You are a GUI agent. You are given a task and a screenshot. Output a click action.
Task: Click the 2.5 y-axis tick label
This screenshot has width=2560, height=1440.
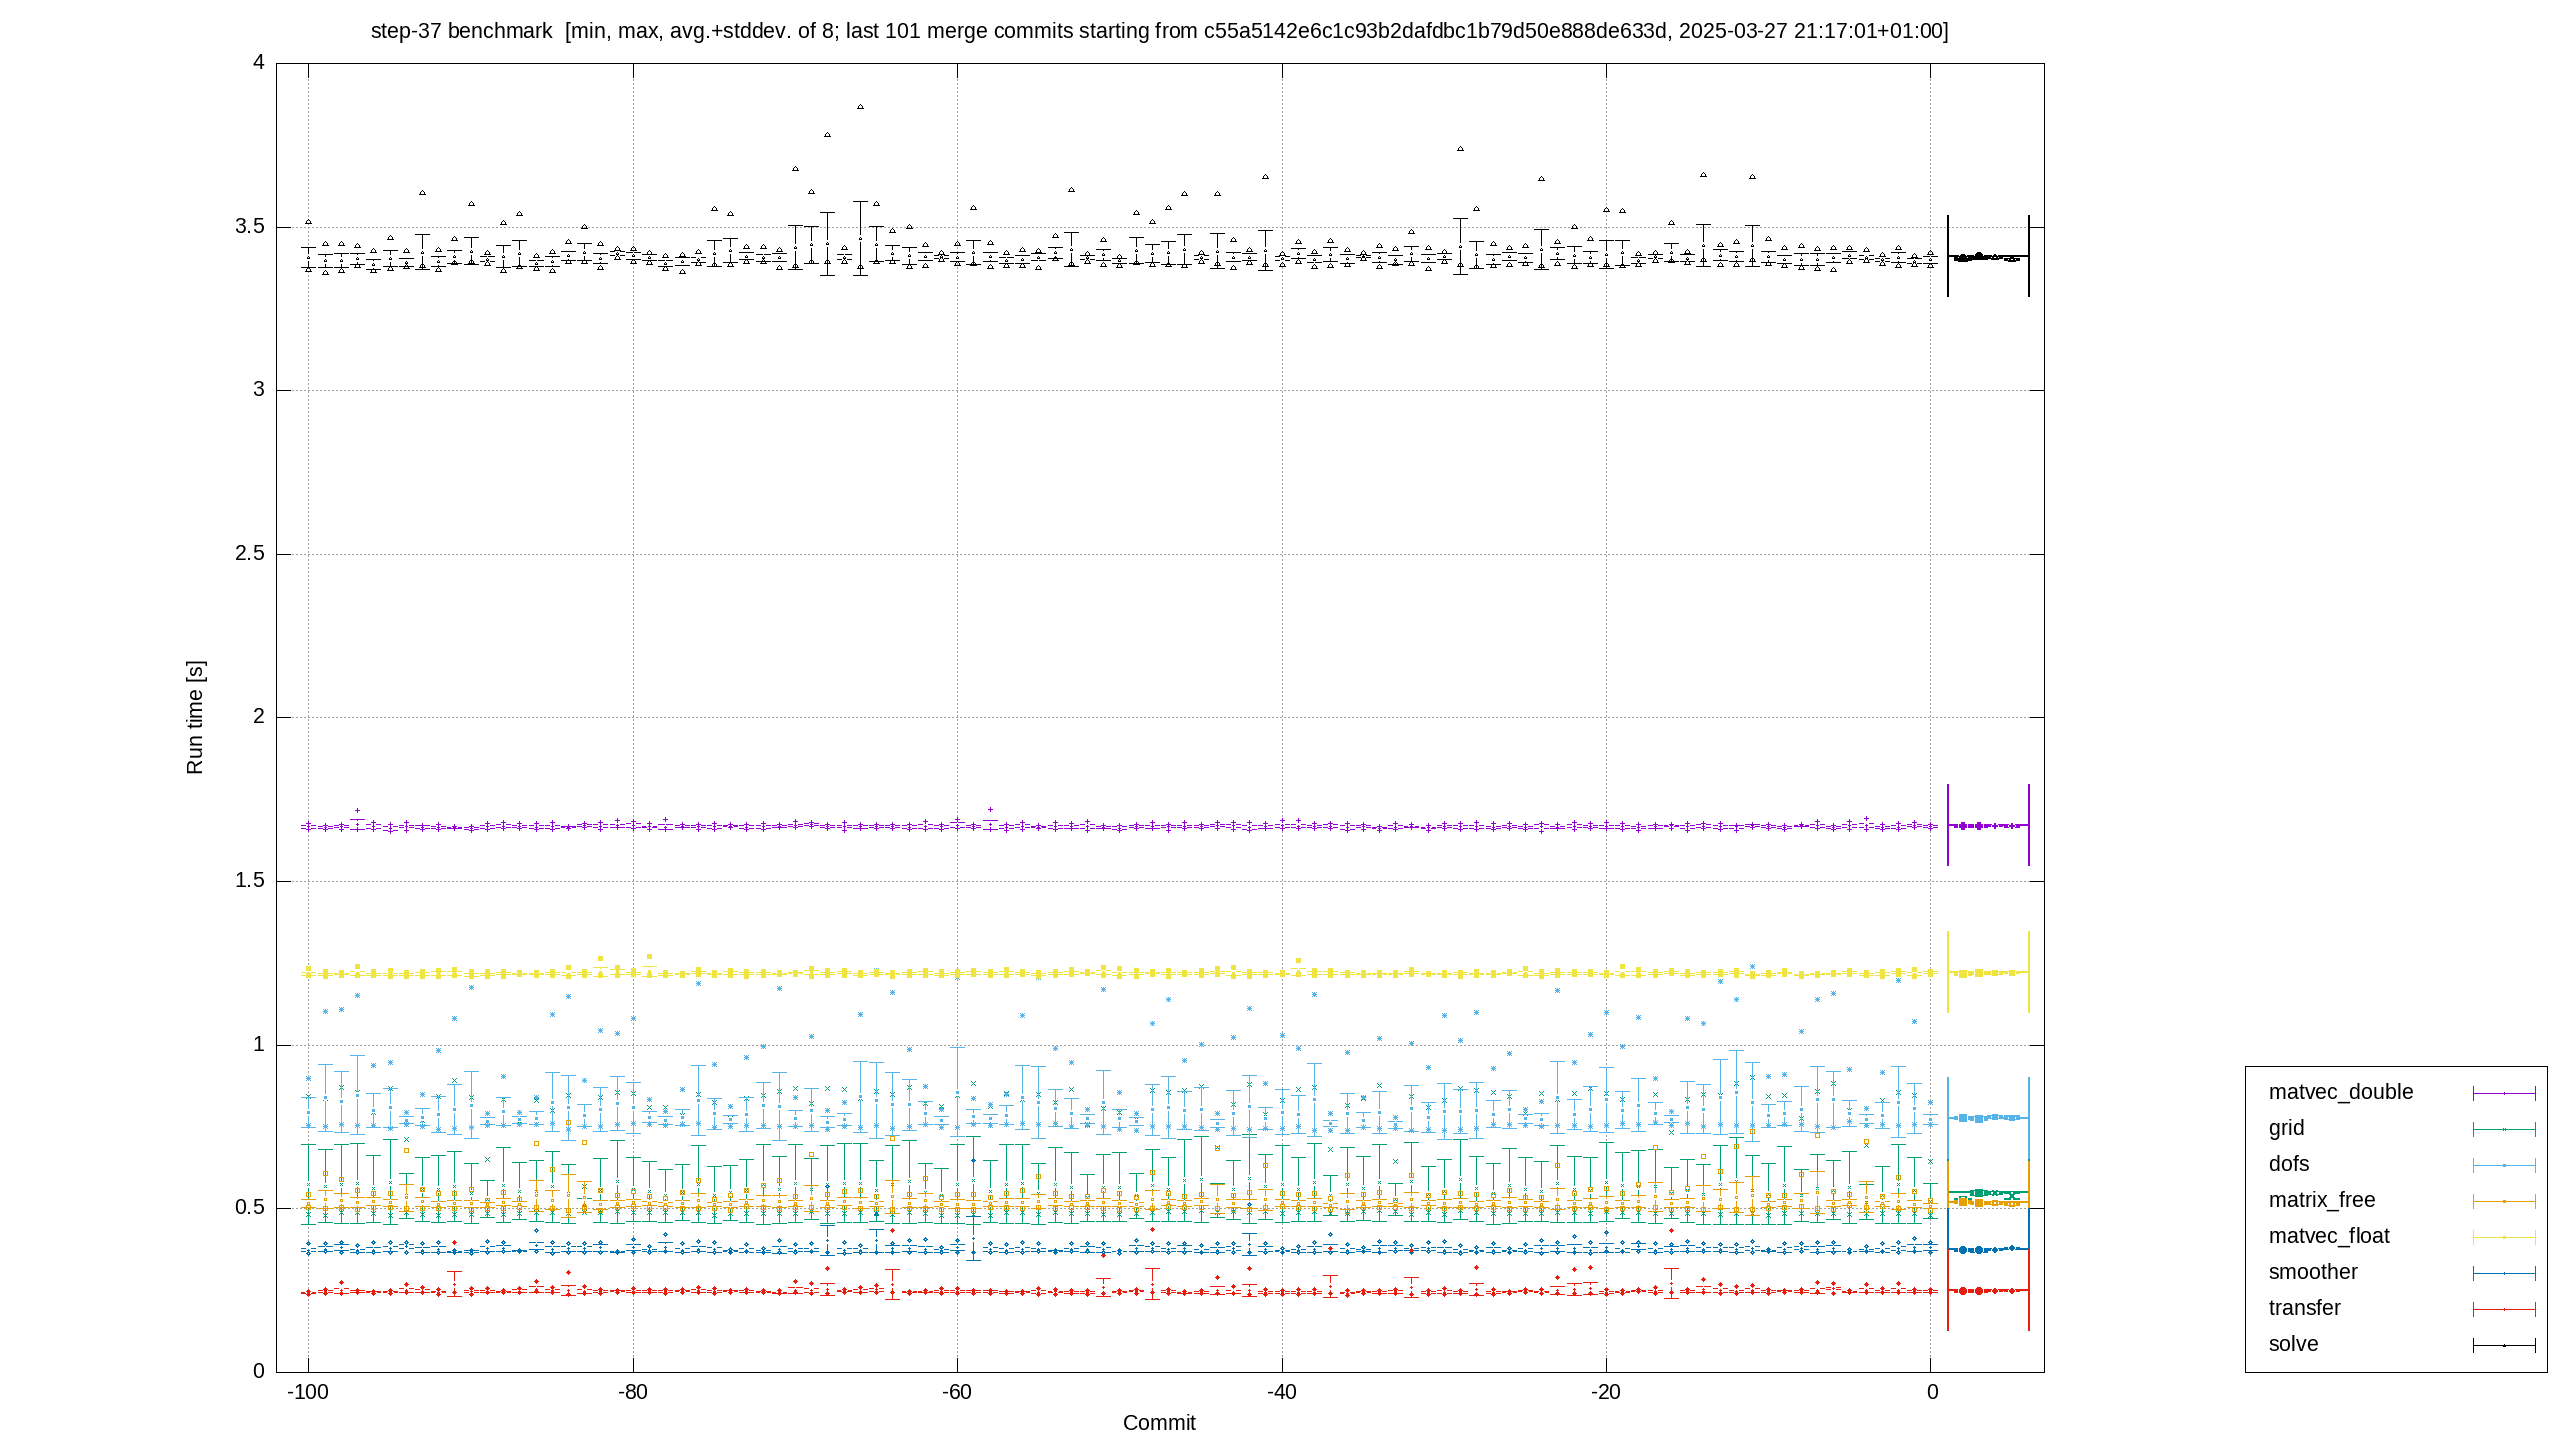tap(250, 553)
